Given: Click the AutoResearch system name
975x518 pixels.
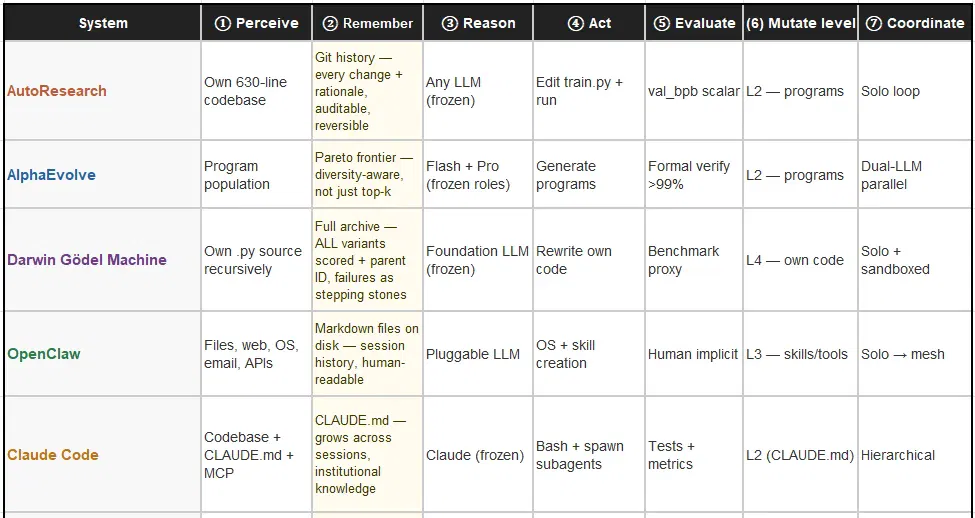Looking at the screenshot, I should click(57, 91).
